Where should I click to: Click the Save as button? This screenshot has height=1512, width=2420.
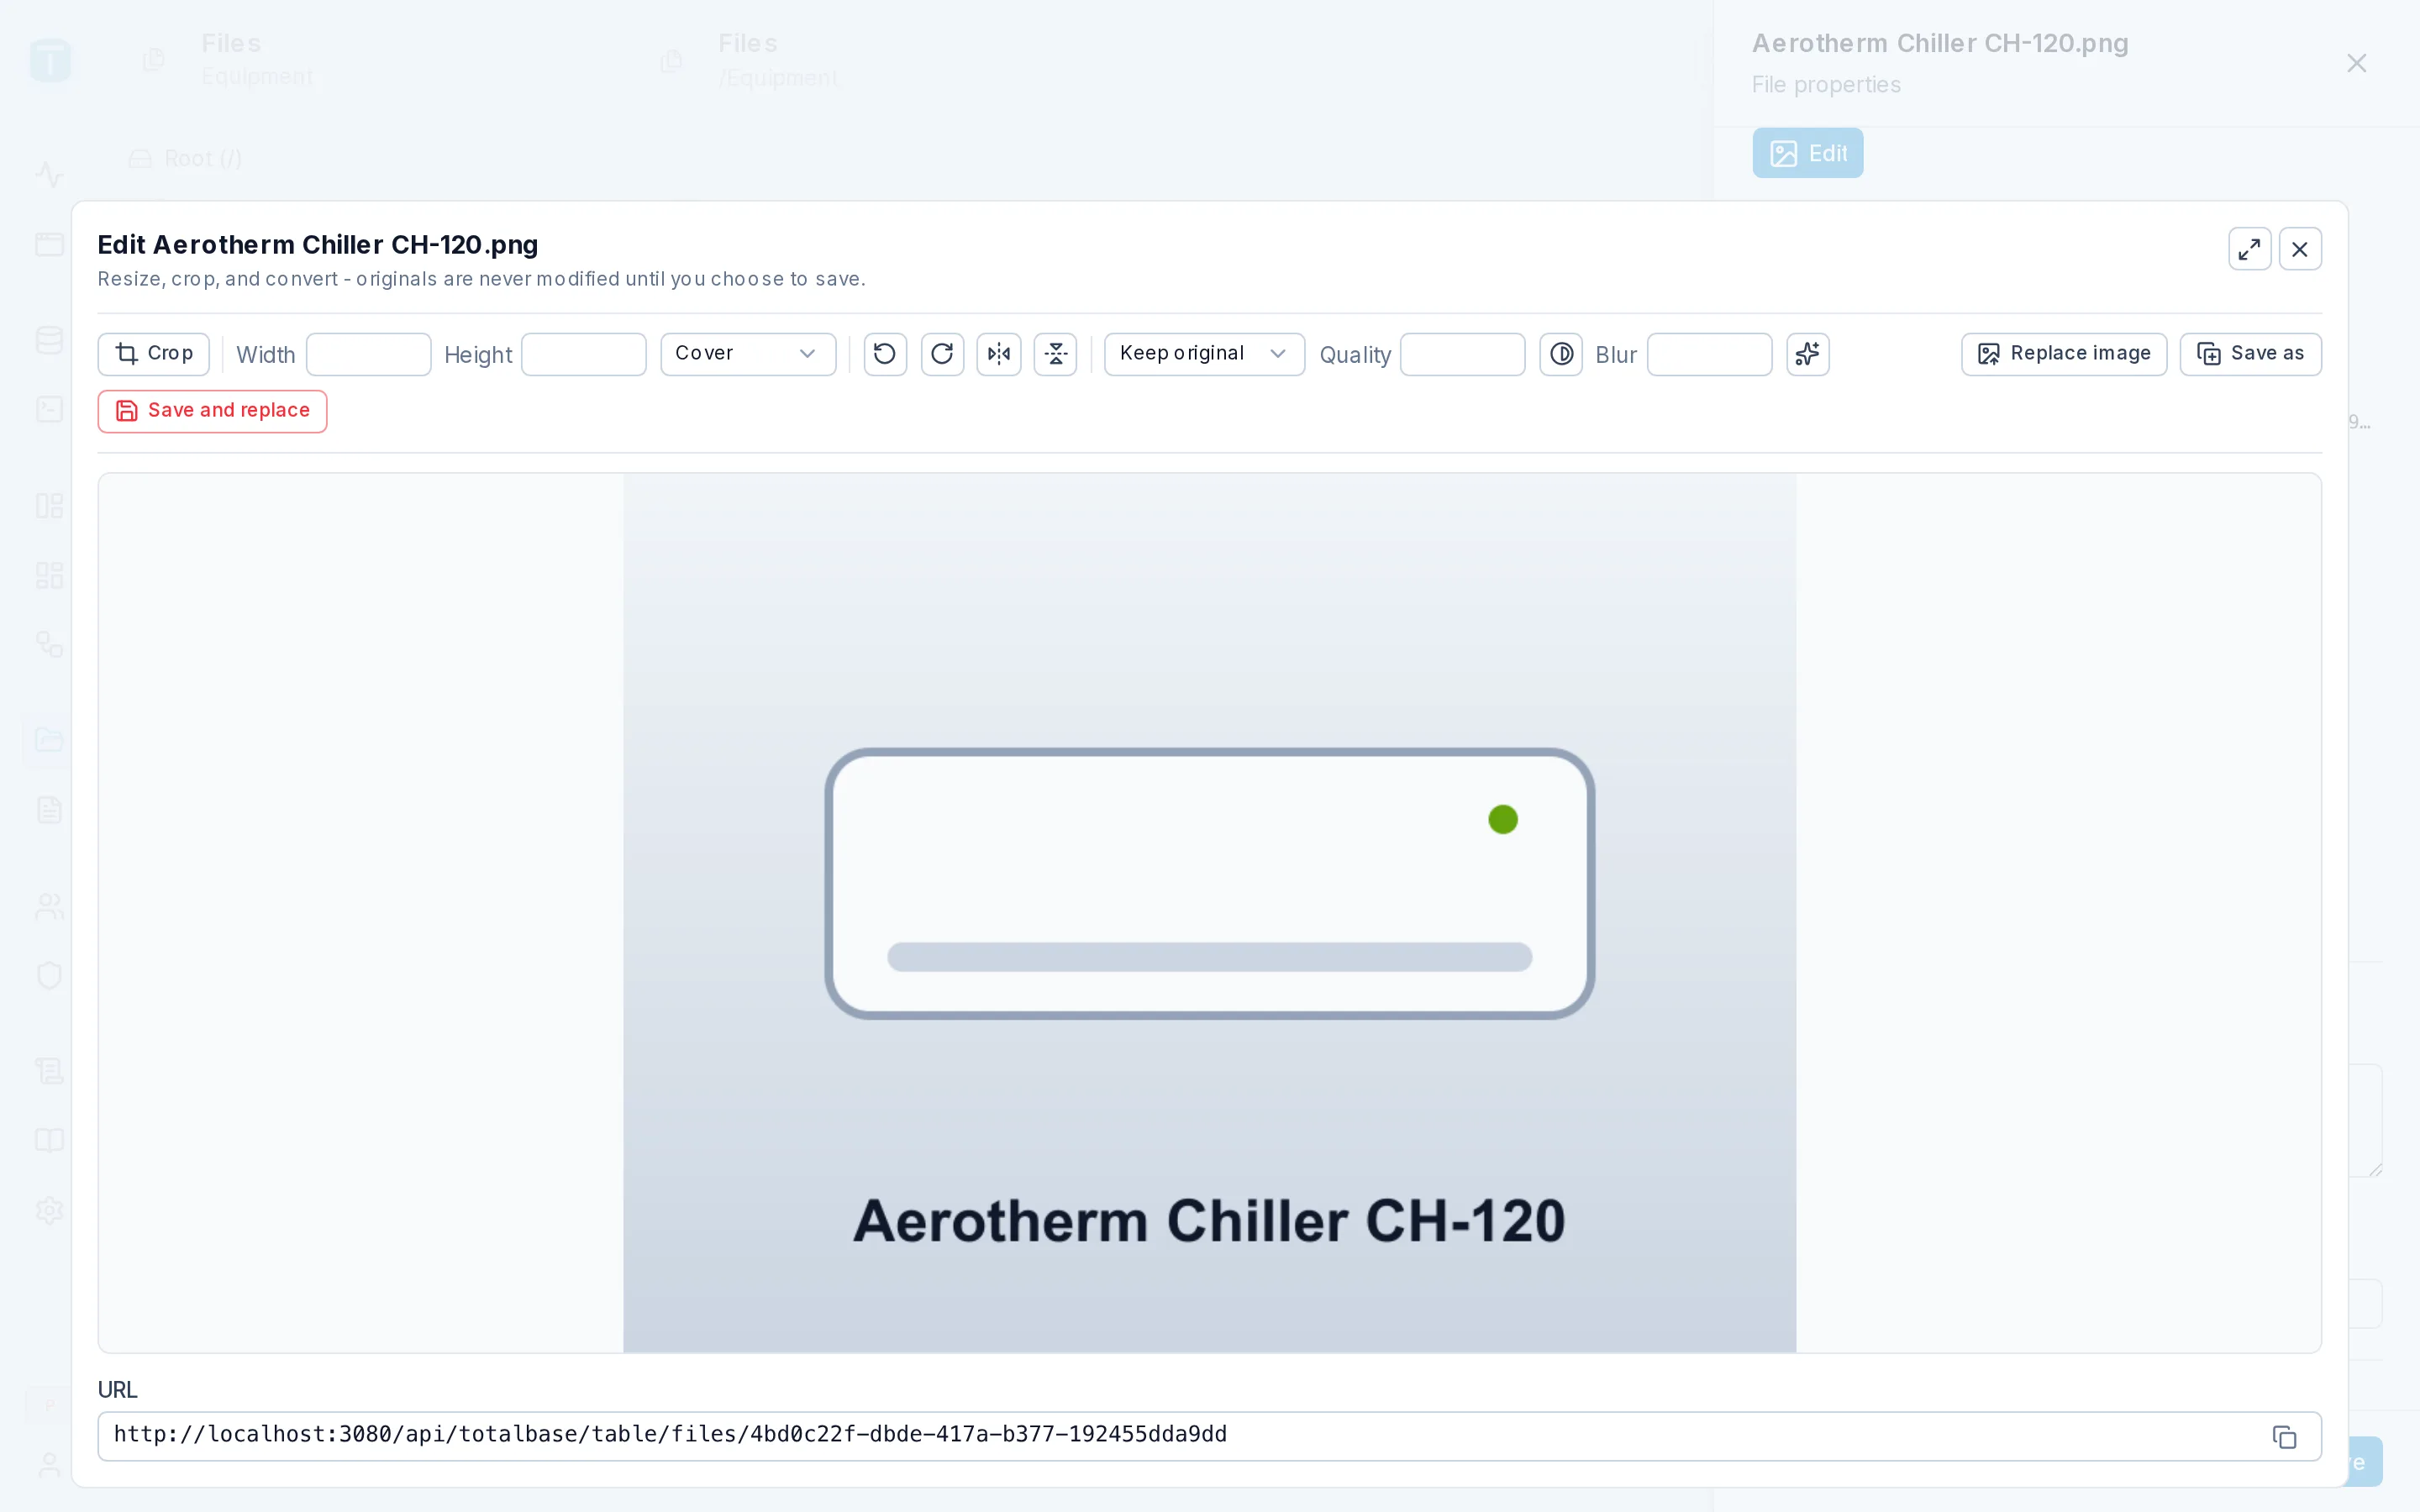coord(2250,354)
